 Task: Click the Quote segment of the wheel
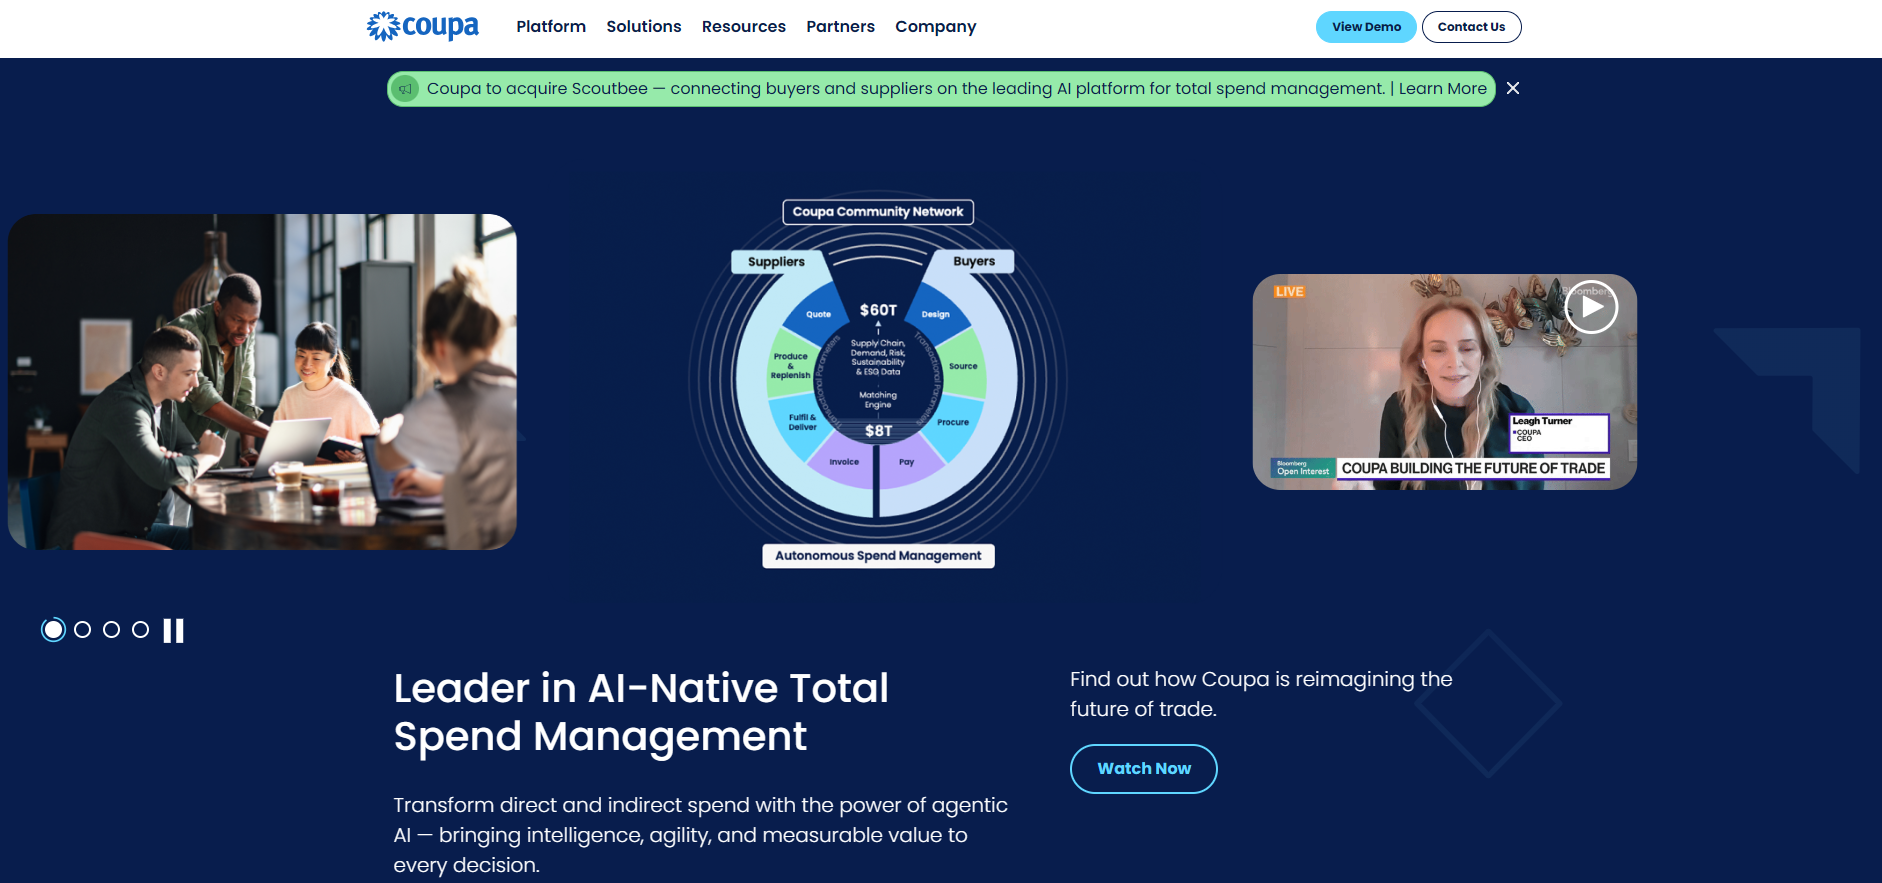tap(818, 314)
